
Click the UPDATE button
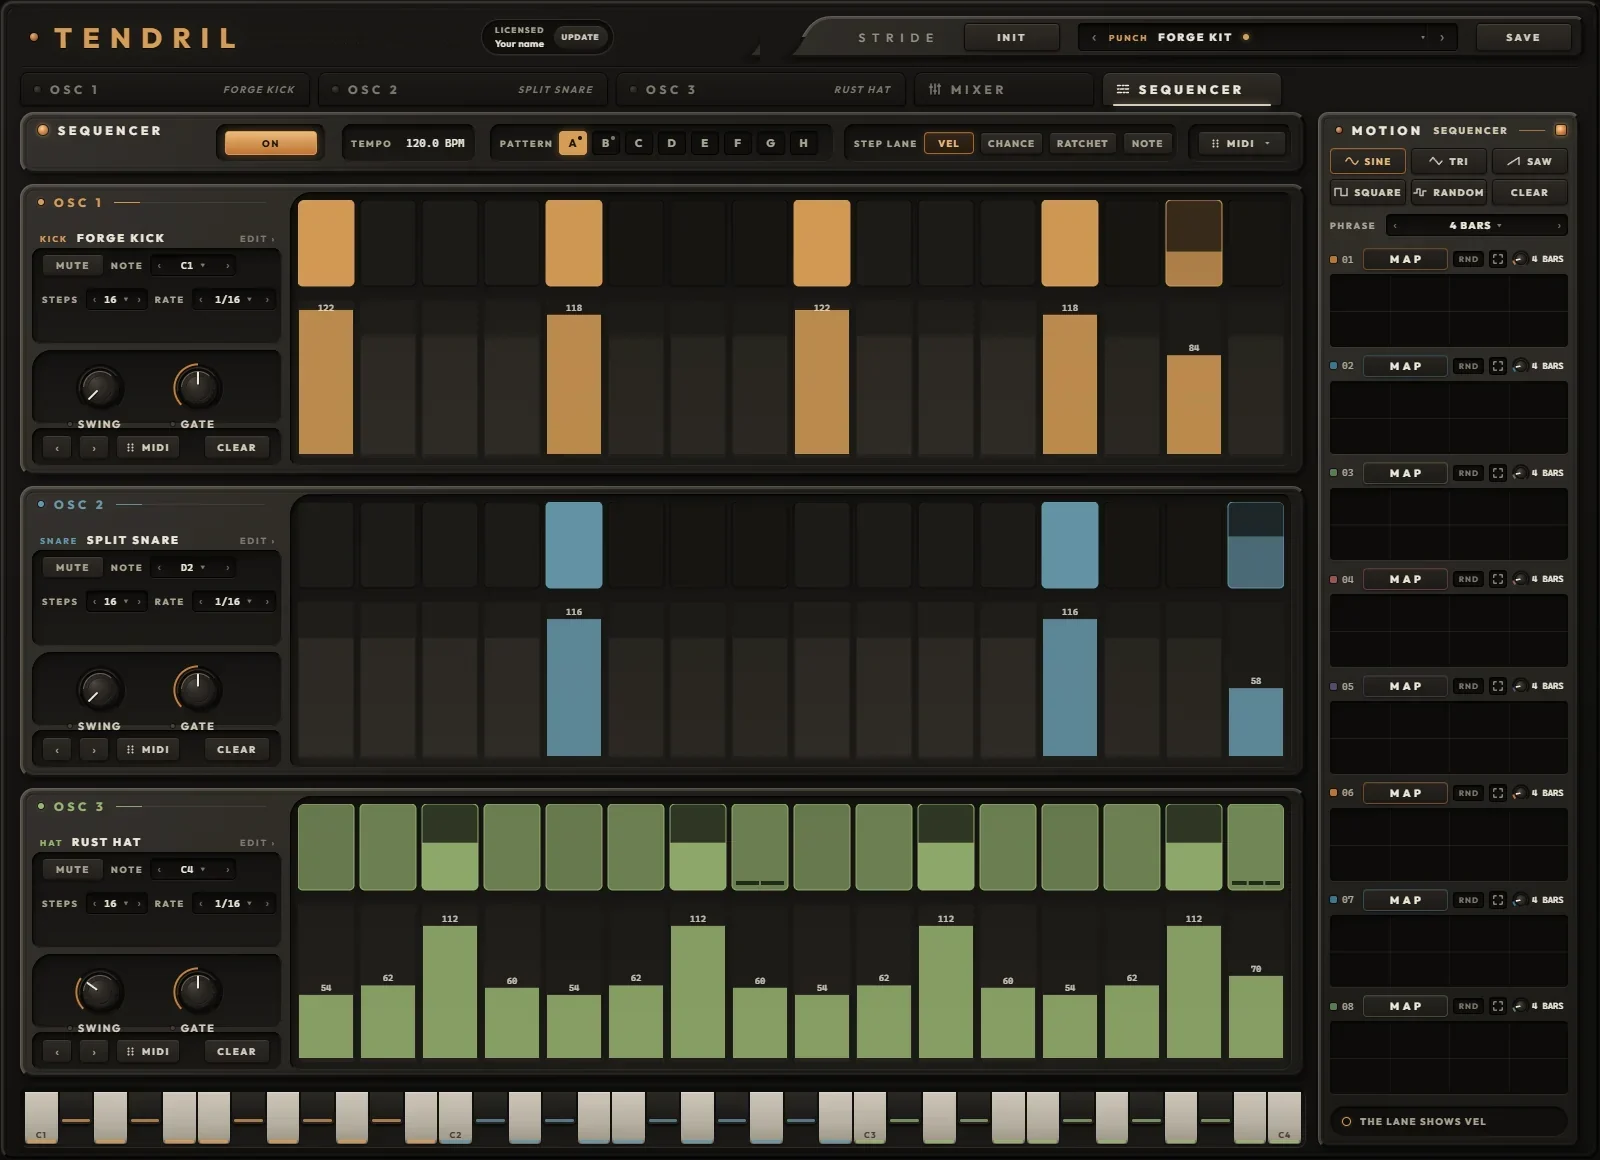(x=580, y=37)
